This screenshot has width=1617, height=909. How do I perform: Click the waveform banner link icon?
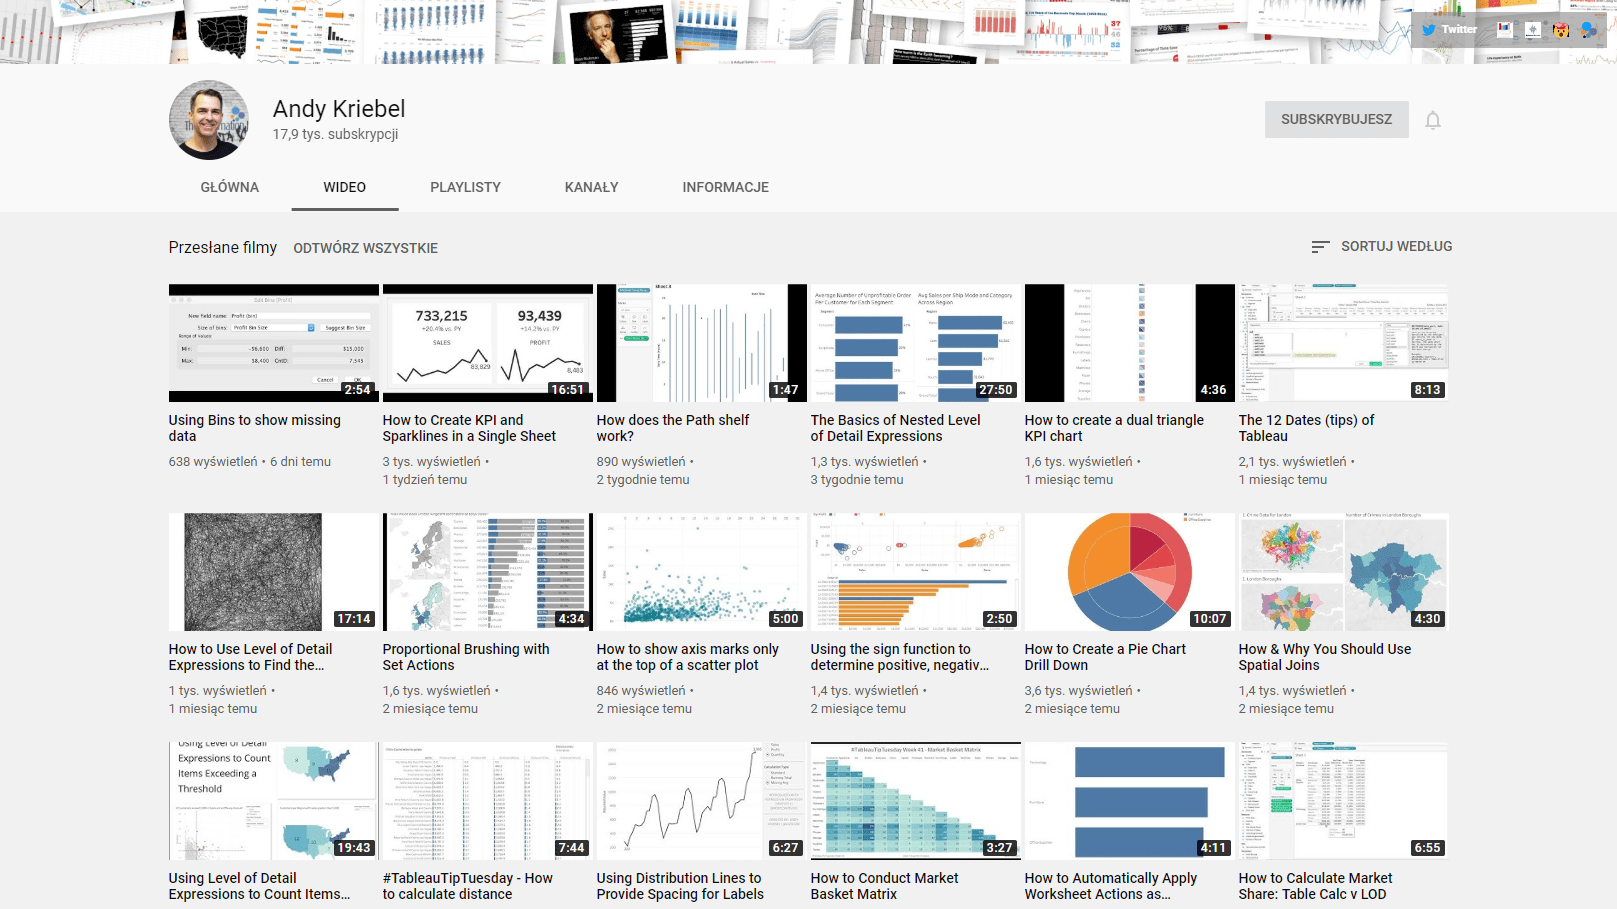pos(1532,30)
